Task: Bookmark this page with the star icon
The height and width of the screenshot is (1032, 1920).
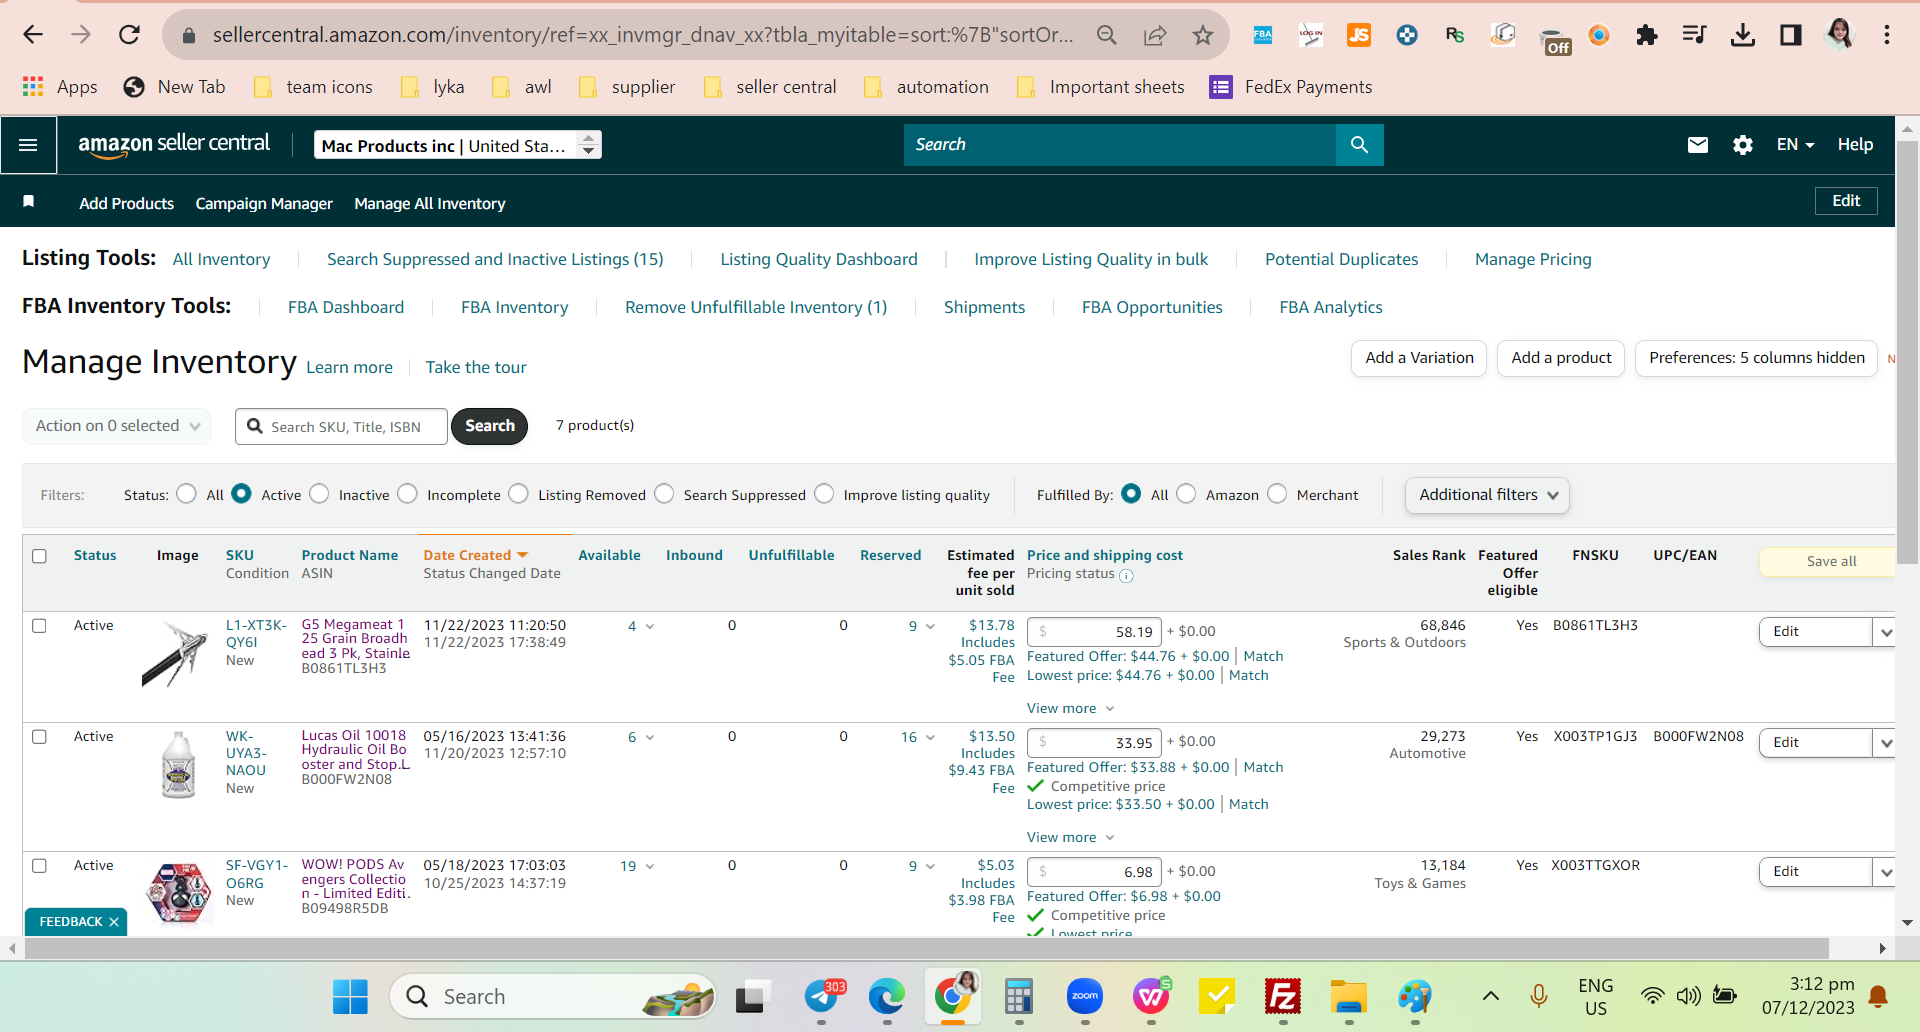Action: [1203, 35]
